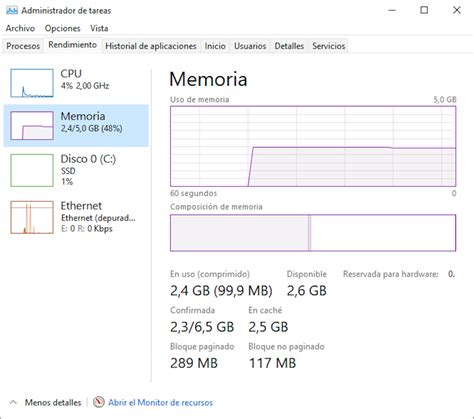Open the Opciones menu
This screenshot has height=419, width=474.
click(63, 28)
